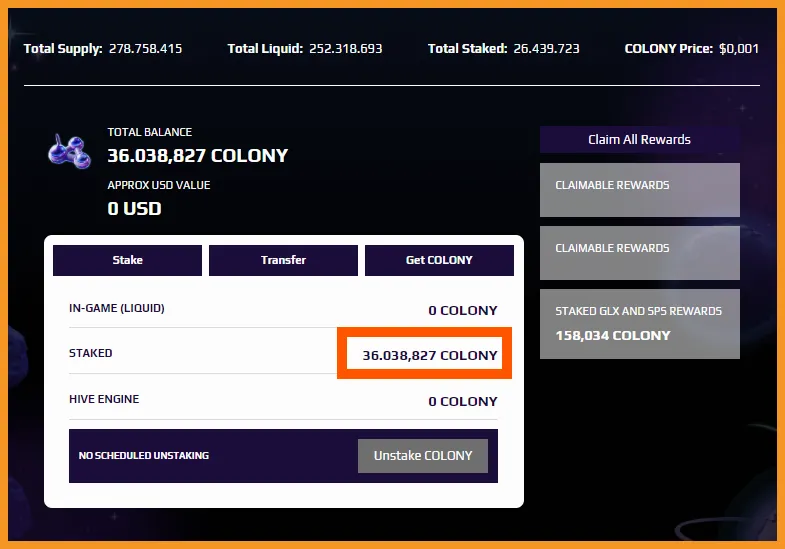
Task: Click the Staked GLX and SPS Rewards card
Action: tap(639, 324)
